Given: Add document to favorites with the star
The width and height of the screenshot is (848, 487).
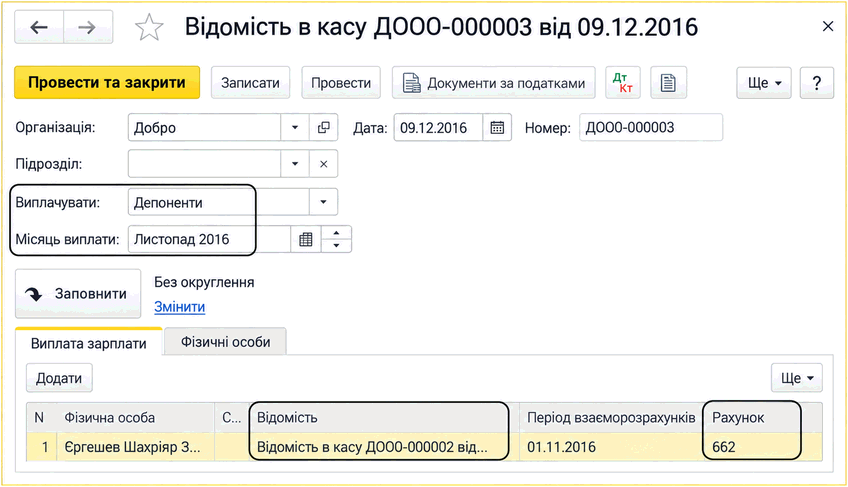Looking at the screenshot, I should click(x=149, y=28).
